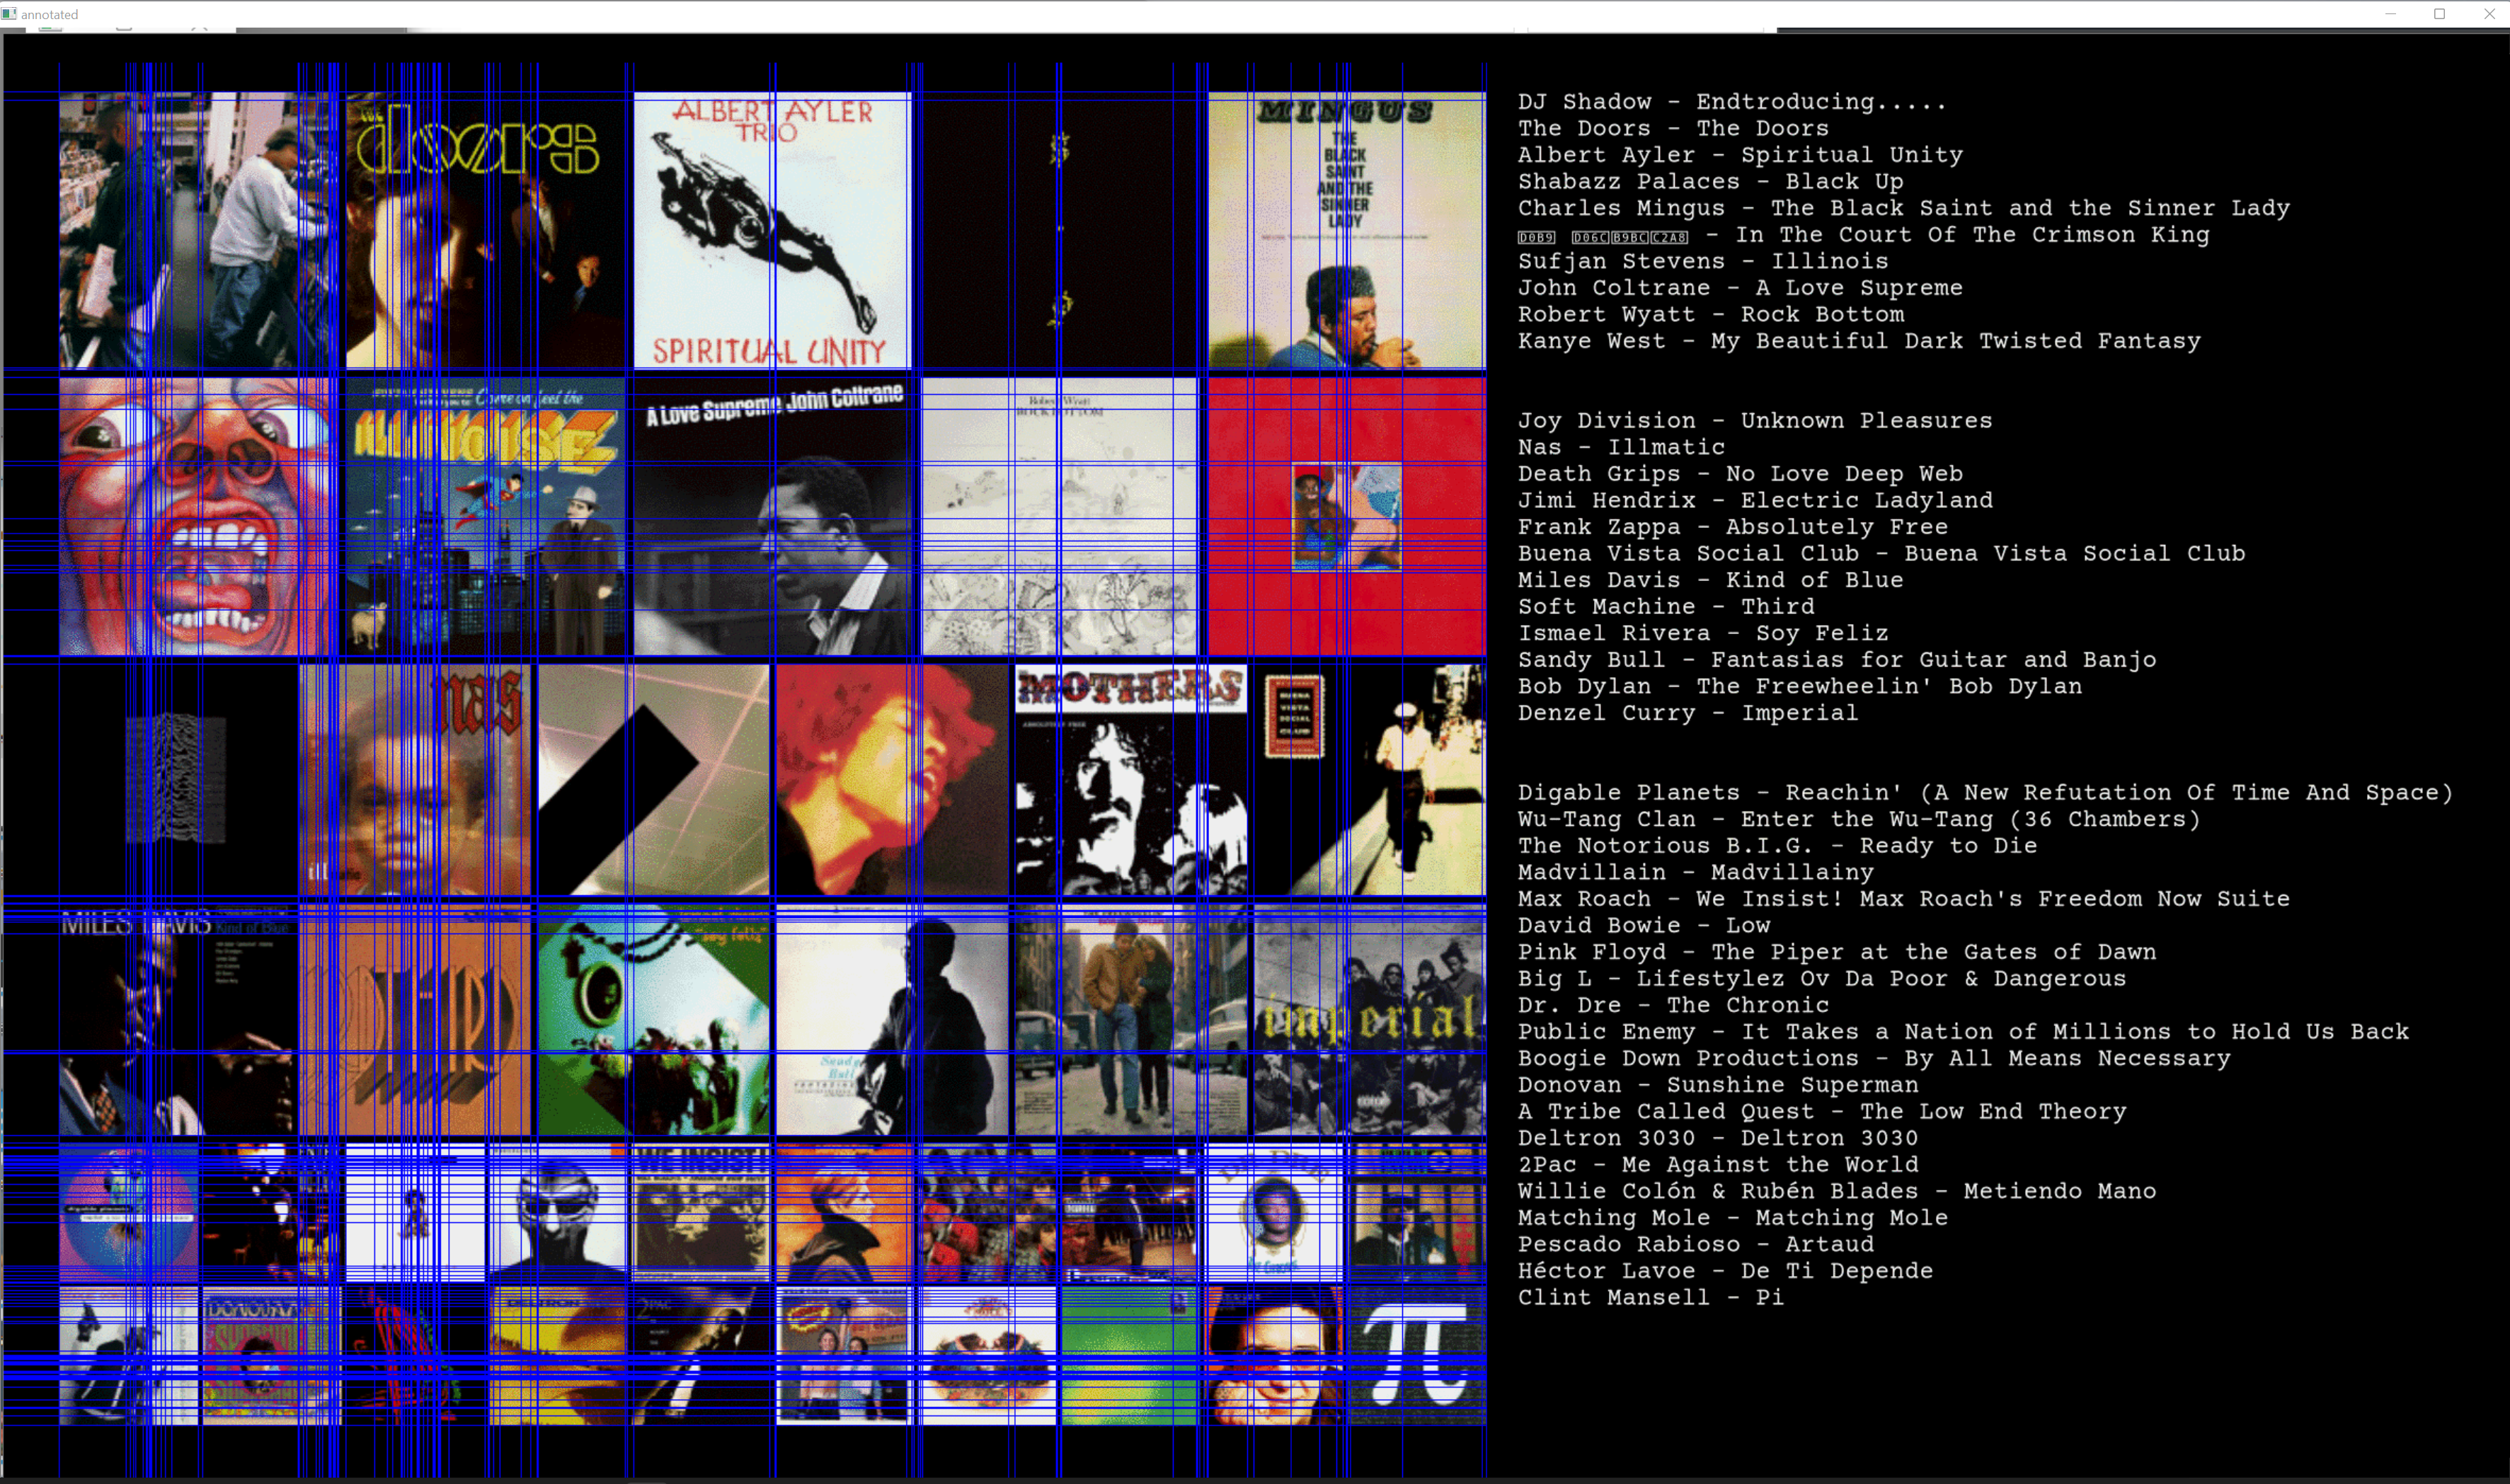The height and width of the screenshot is (1484, 2510).
Task: Select the Mothers Absolutely Free cover
Action: click(1131, 780)
